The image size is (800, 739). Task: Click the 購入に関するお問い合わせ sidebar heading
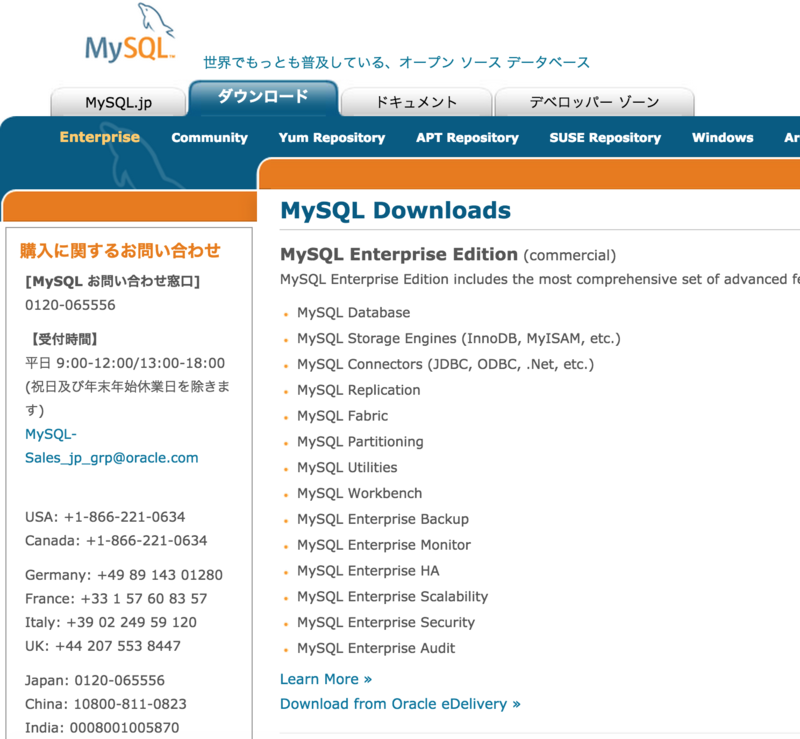click(120, 251)
